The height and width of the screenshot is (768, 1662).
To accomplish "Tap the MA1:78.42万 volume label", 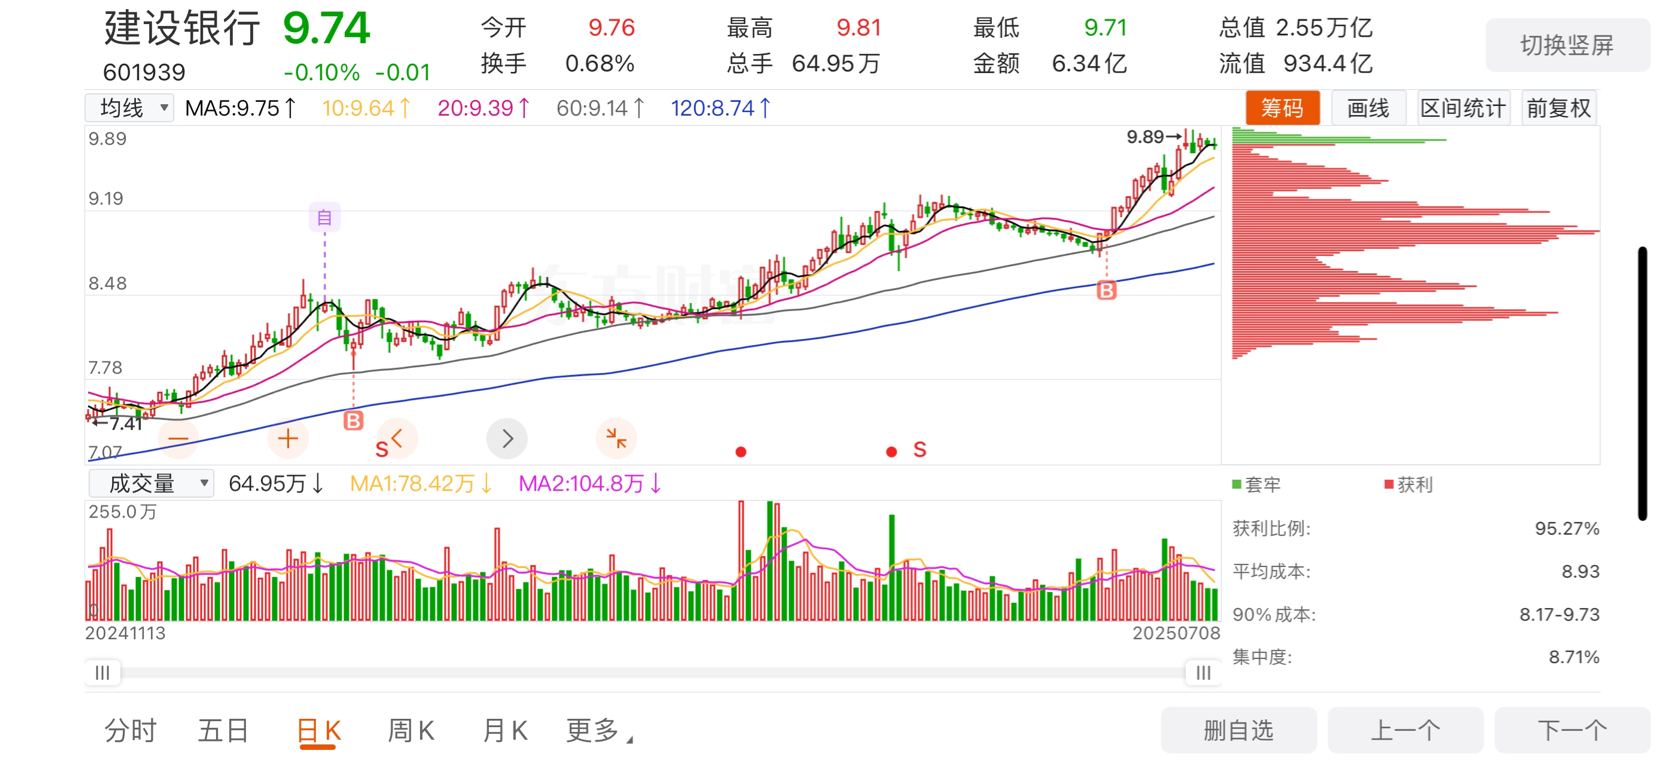I will 421,484.
